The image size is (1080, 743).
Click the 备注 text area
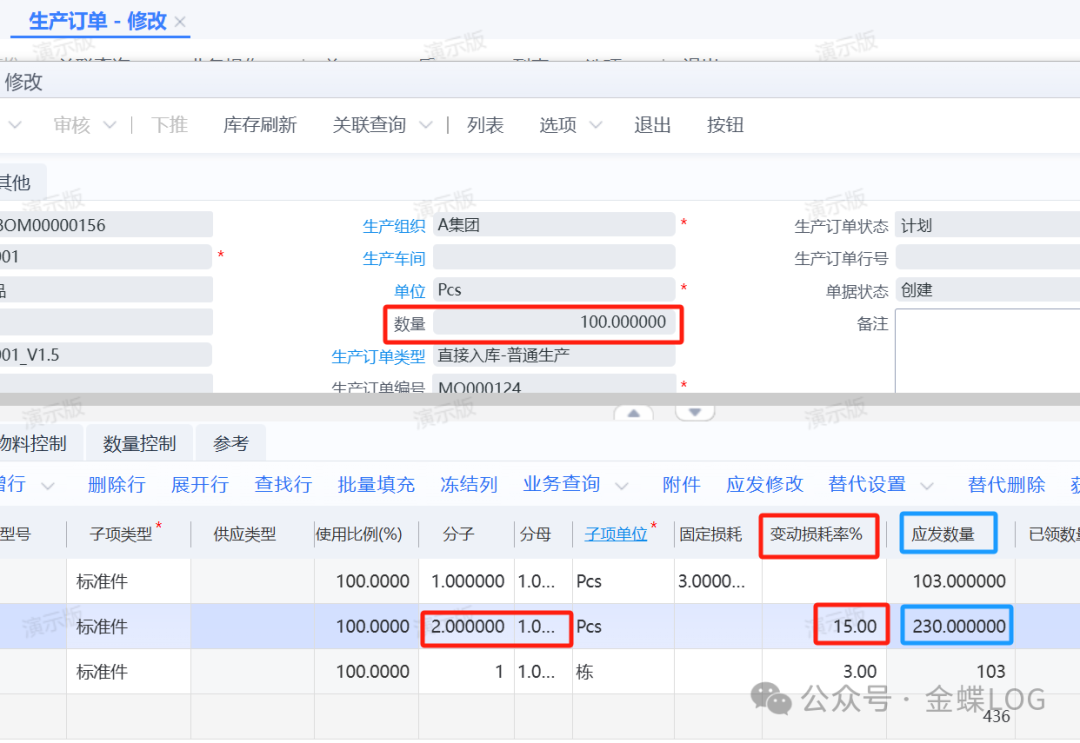[x=985, y=350]
